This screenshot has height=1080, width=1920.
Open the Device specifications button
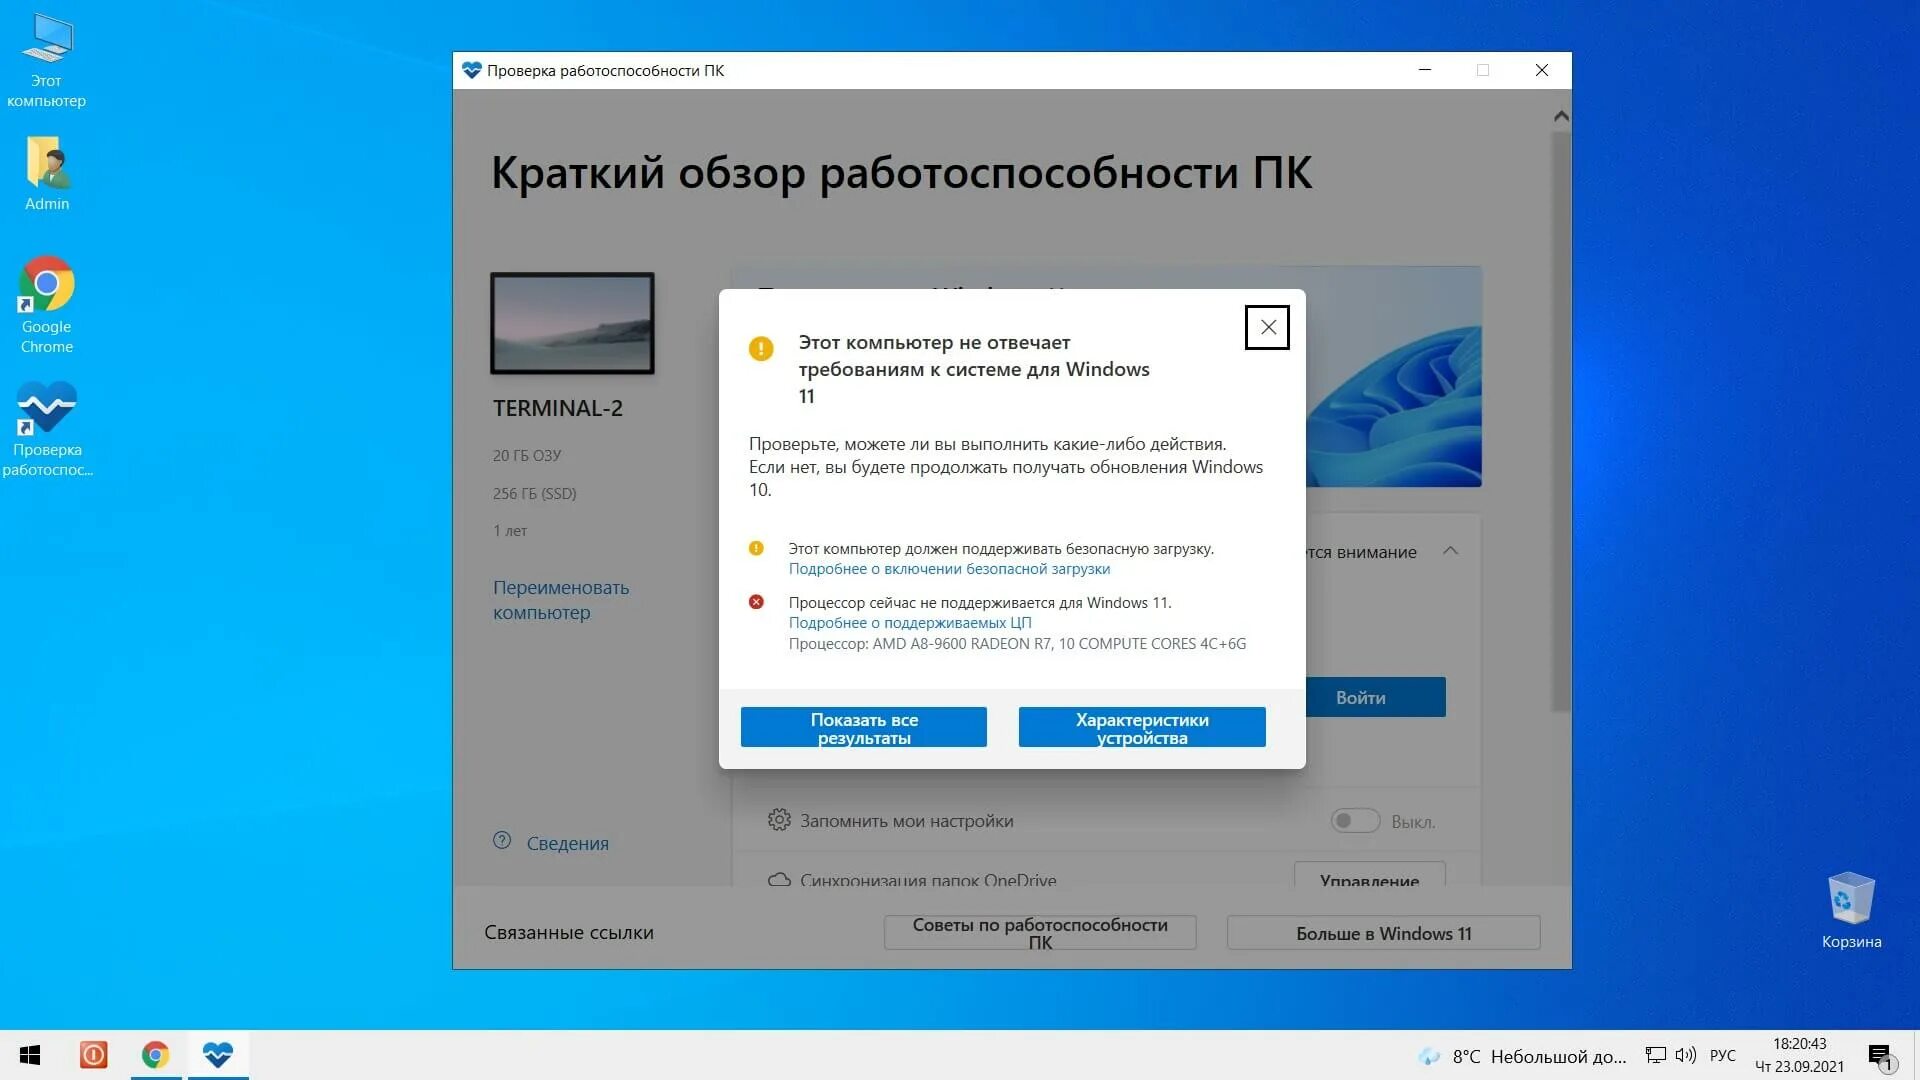[1142, 728]
